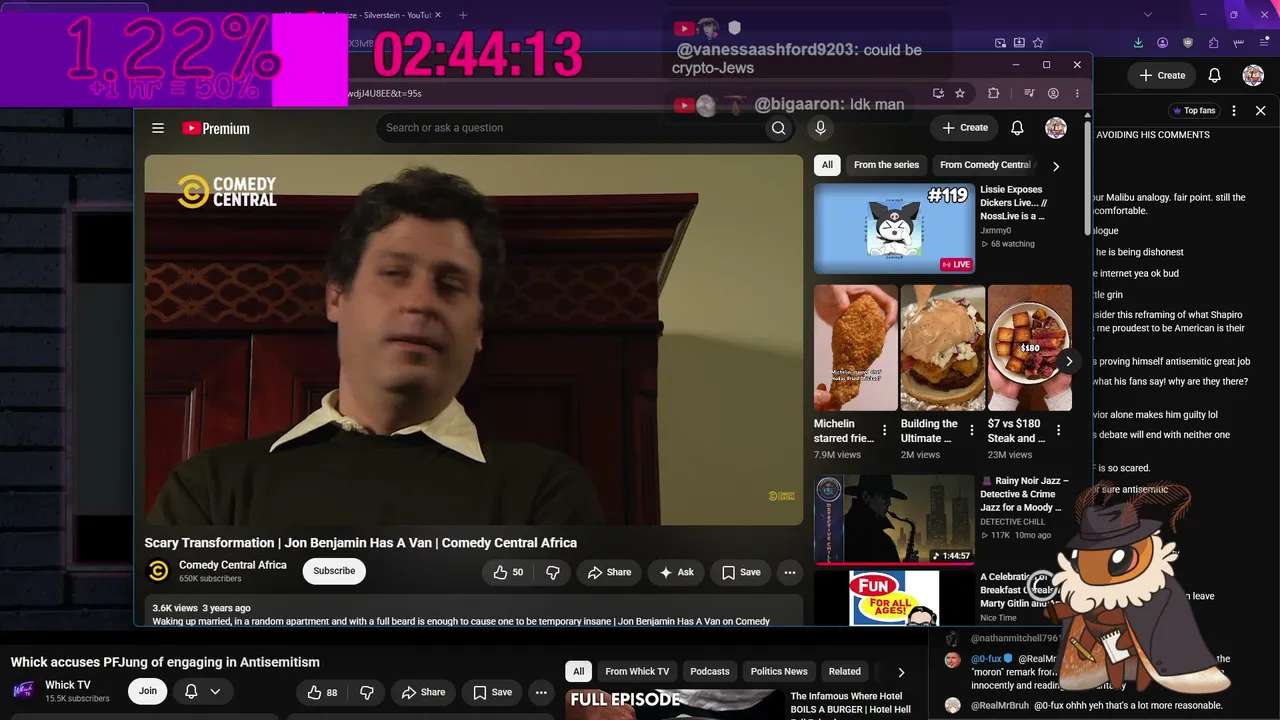Open live chat options menu
Screen dimensions: 1280x720
point(1234,111)
